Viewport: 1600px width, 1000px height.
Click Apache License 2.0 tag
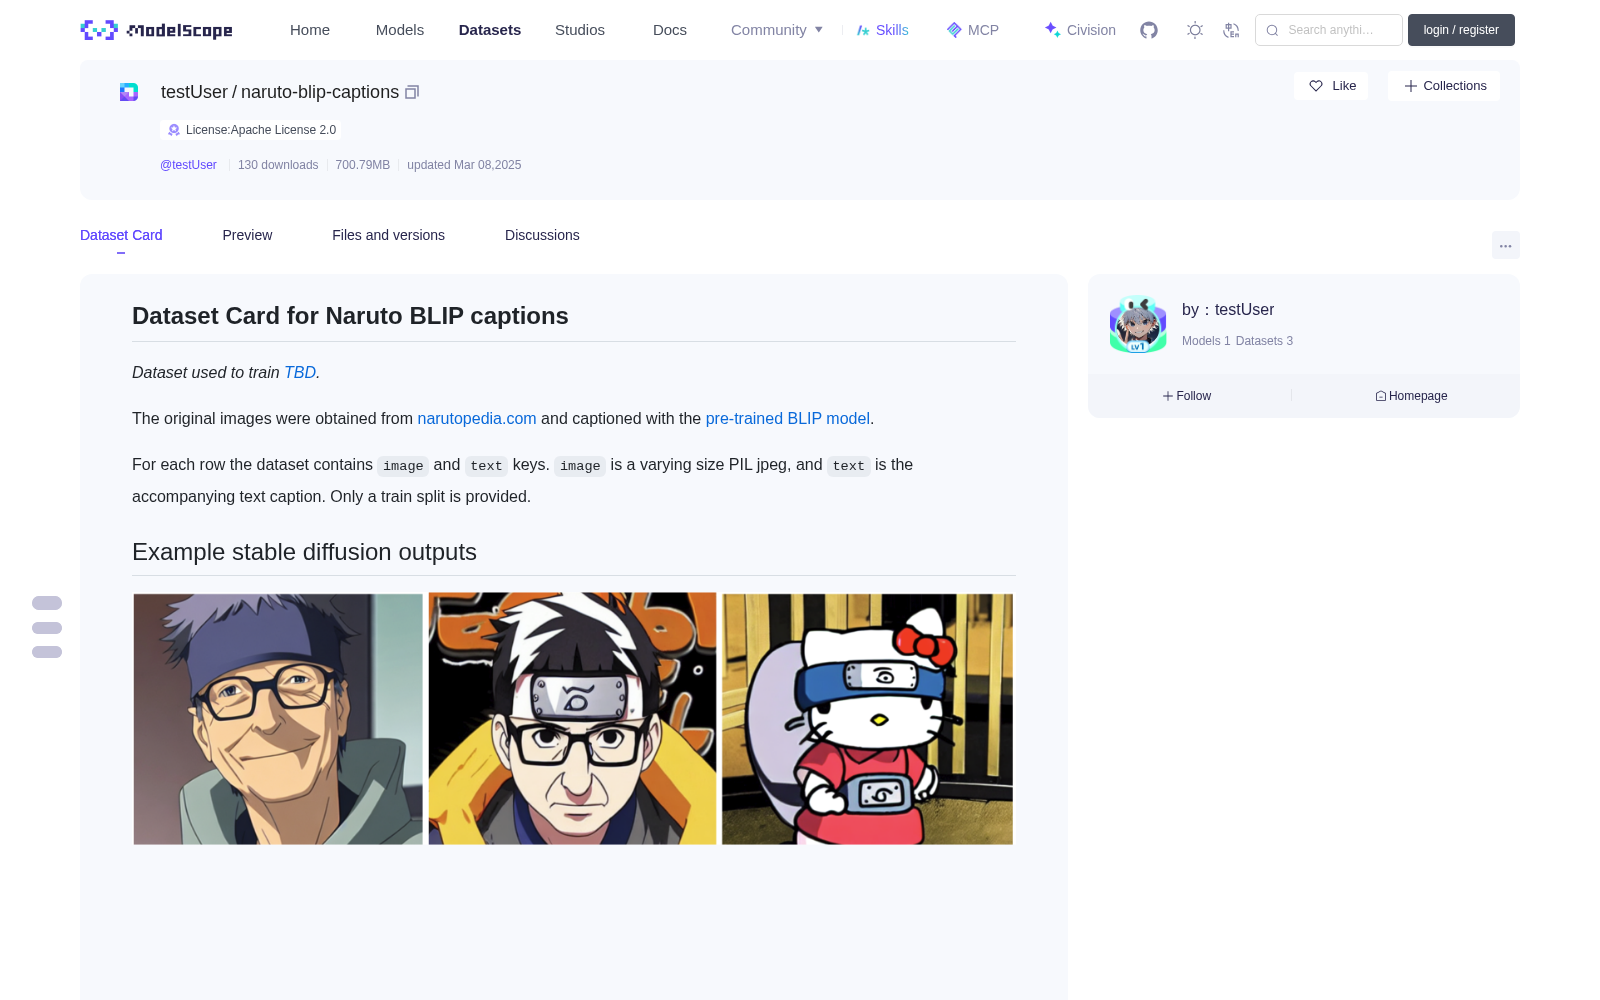tap(250, 130)
